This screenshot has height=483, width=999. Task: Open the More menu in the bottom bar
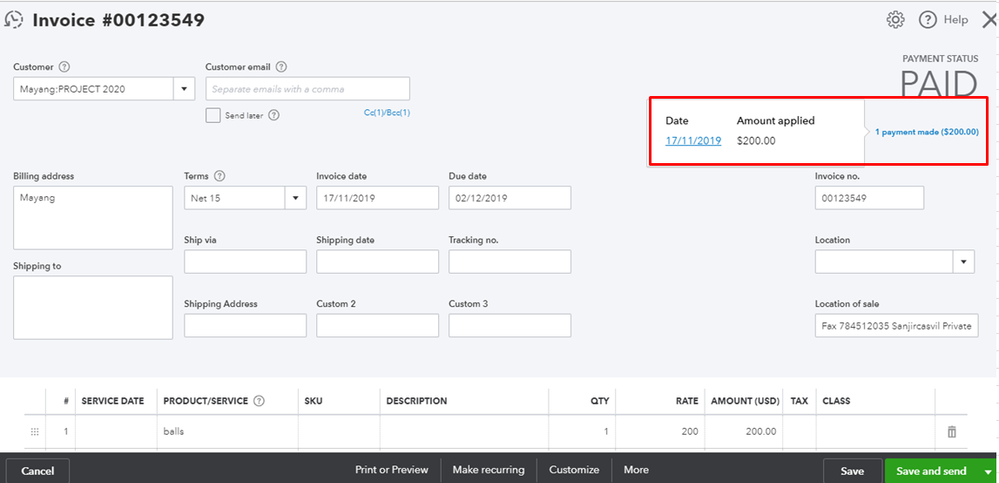636,470
